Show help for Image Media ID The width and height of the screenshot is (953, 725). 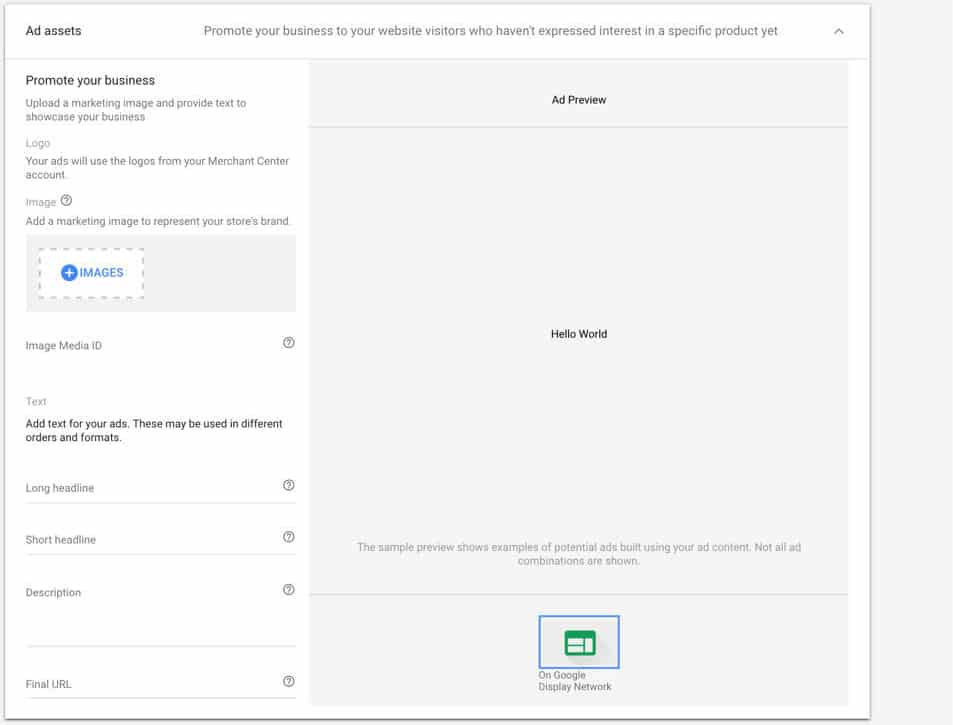tap(289, 343)
